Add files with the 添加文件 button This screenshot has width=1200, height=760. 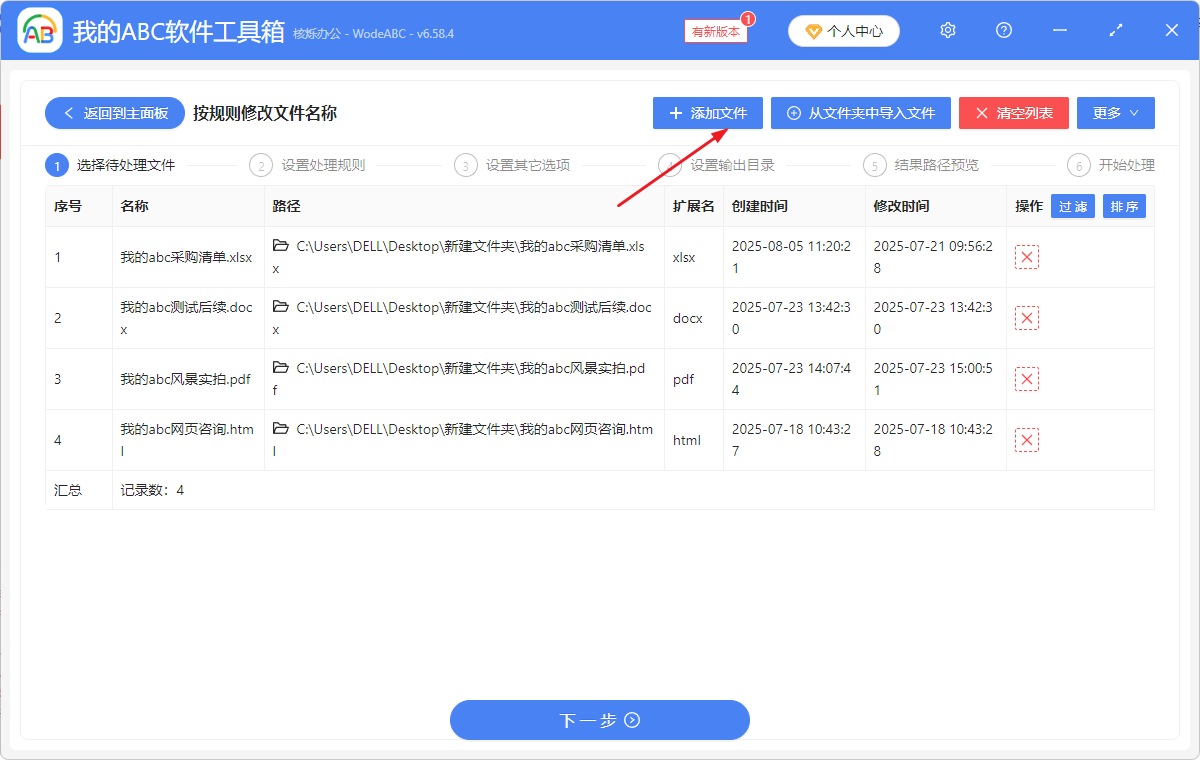point(707,113)
